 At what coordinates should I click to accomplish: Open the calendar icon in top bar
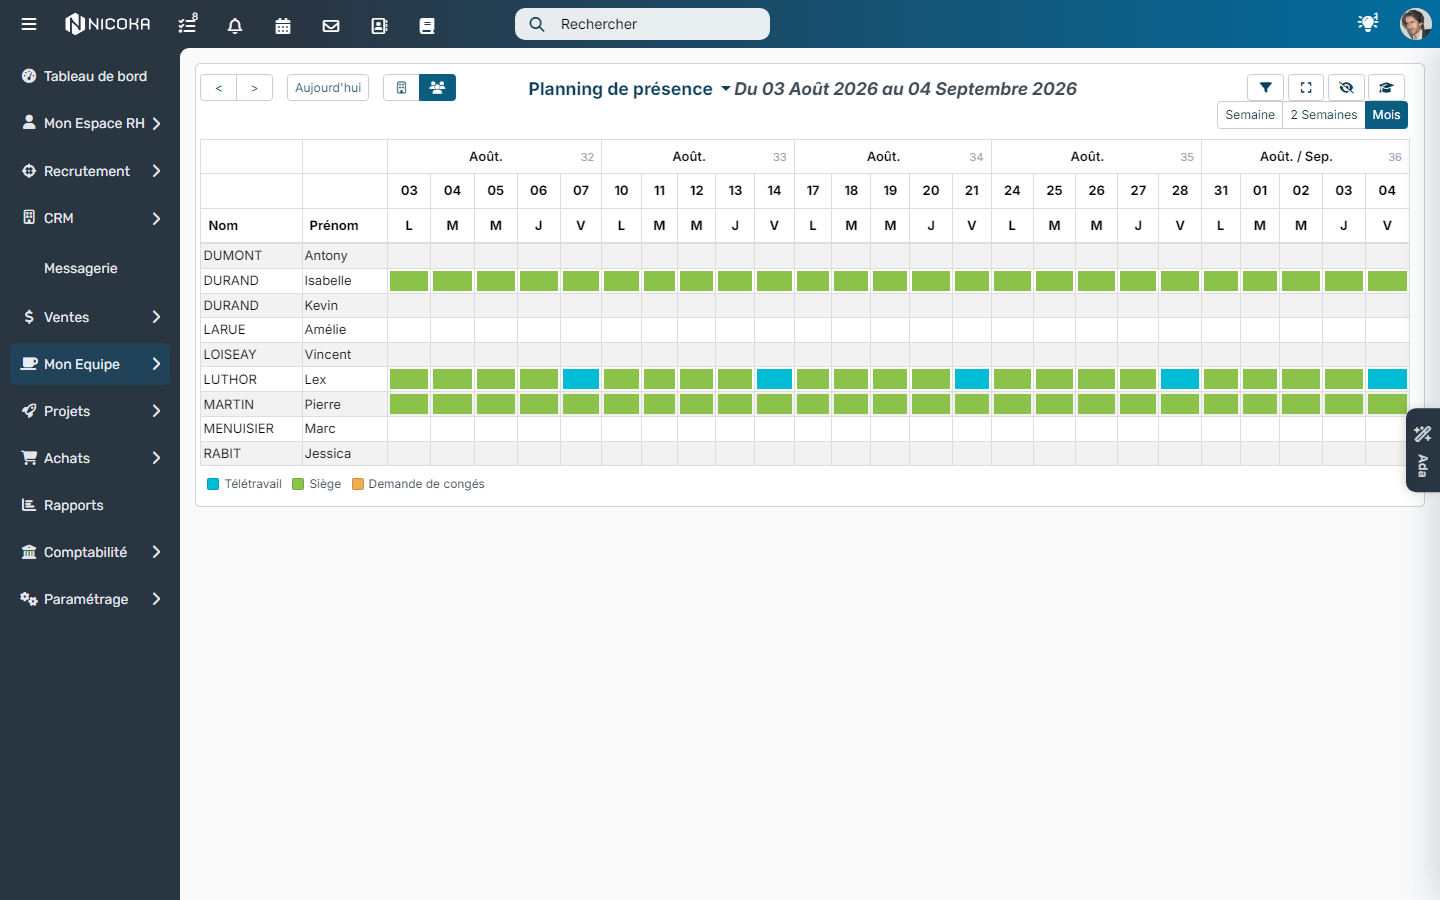[283, 25]
